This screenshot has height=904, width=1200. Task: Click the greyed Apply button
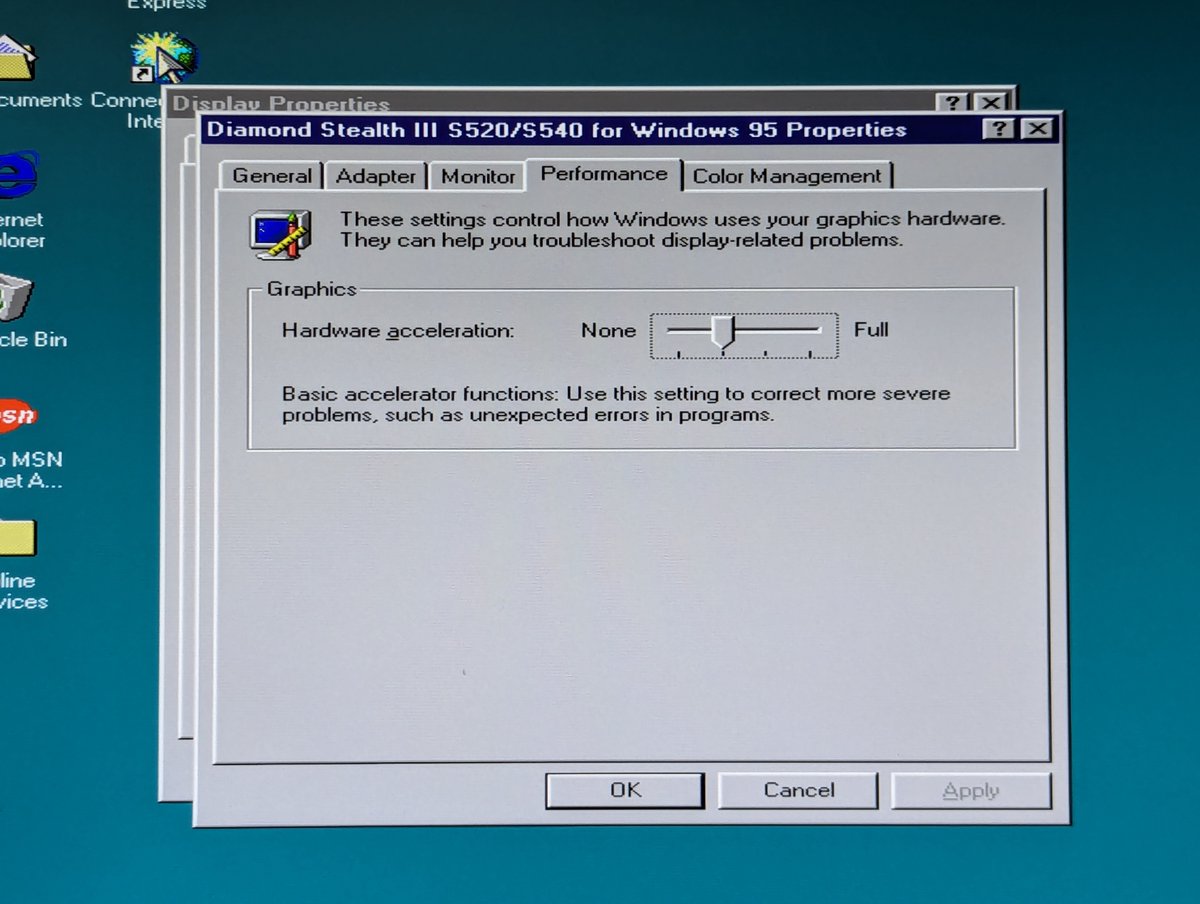tap(971, 791)
